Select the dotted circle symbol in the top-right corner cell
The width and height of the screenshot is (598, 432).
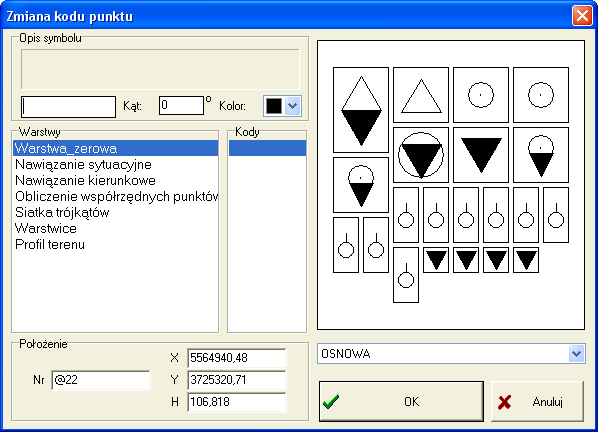point(541,95)
